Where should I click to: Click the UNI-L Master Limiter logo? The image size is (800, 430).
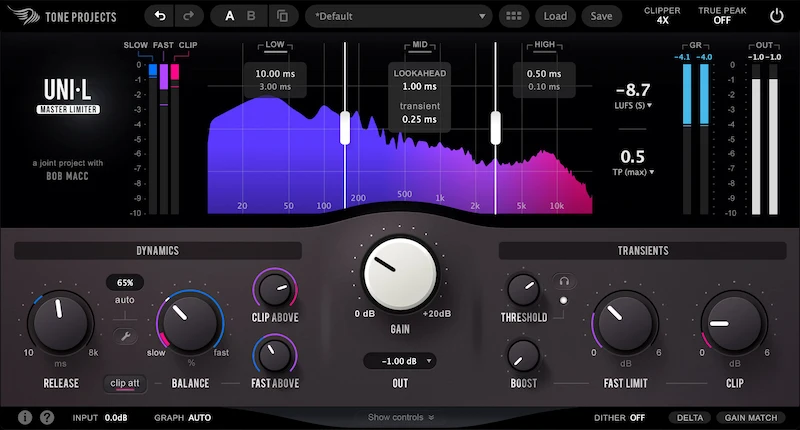[x=68, y=95]
